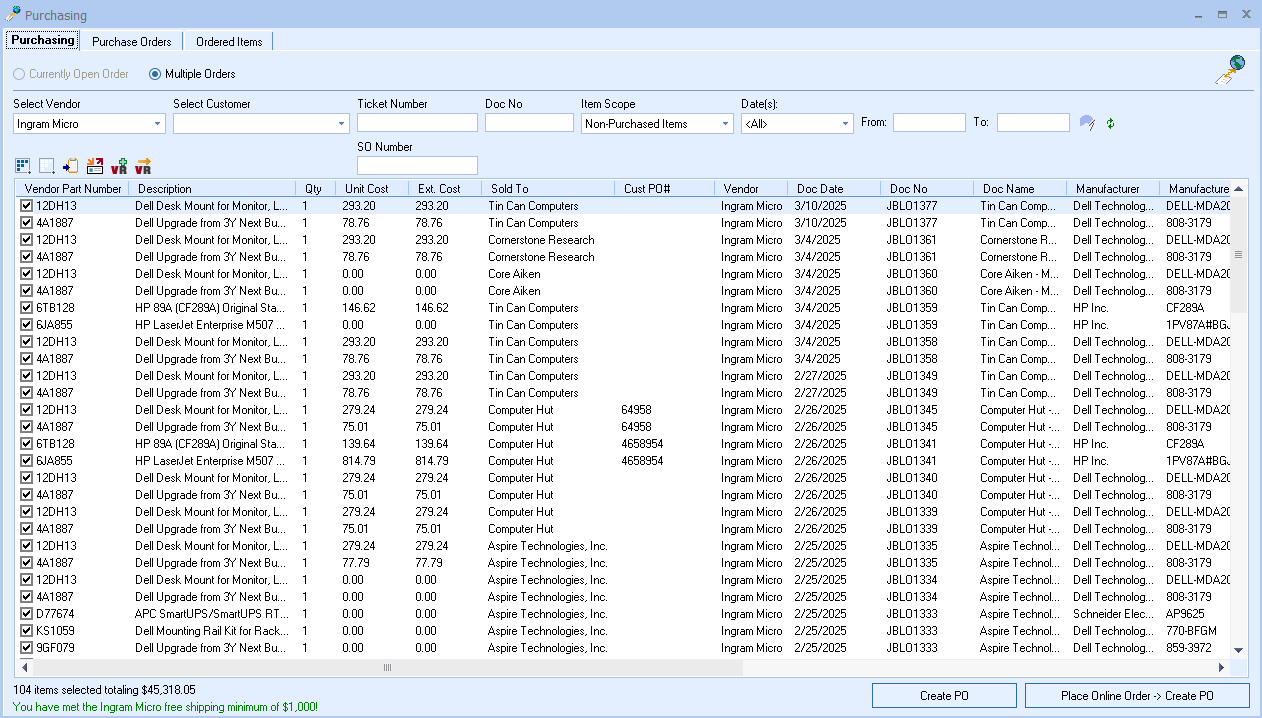Click Place Online Order -> Create PO

pos(1137,696)
